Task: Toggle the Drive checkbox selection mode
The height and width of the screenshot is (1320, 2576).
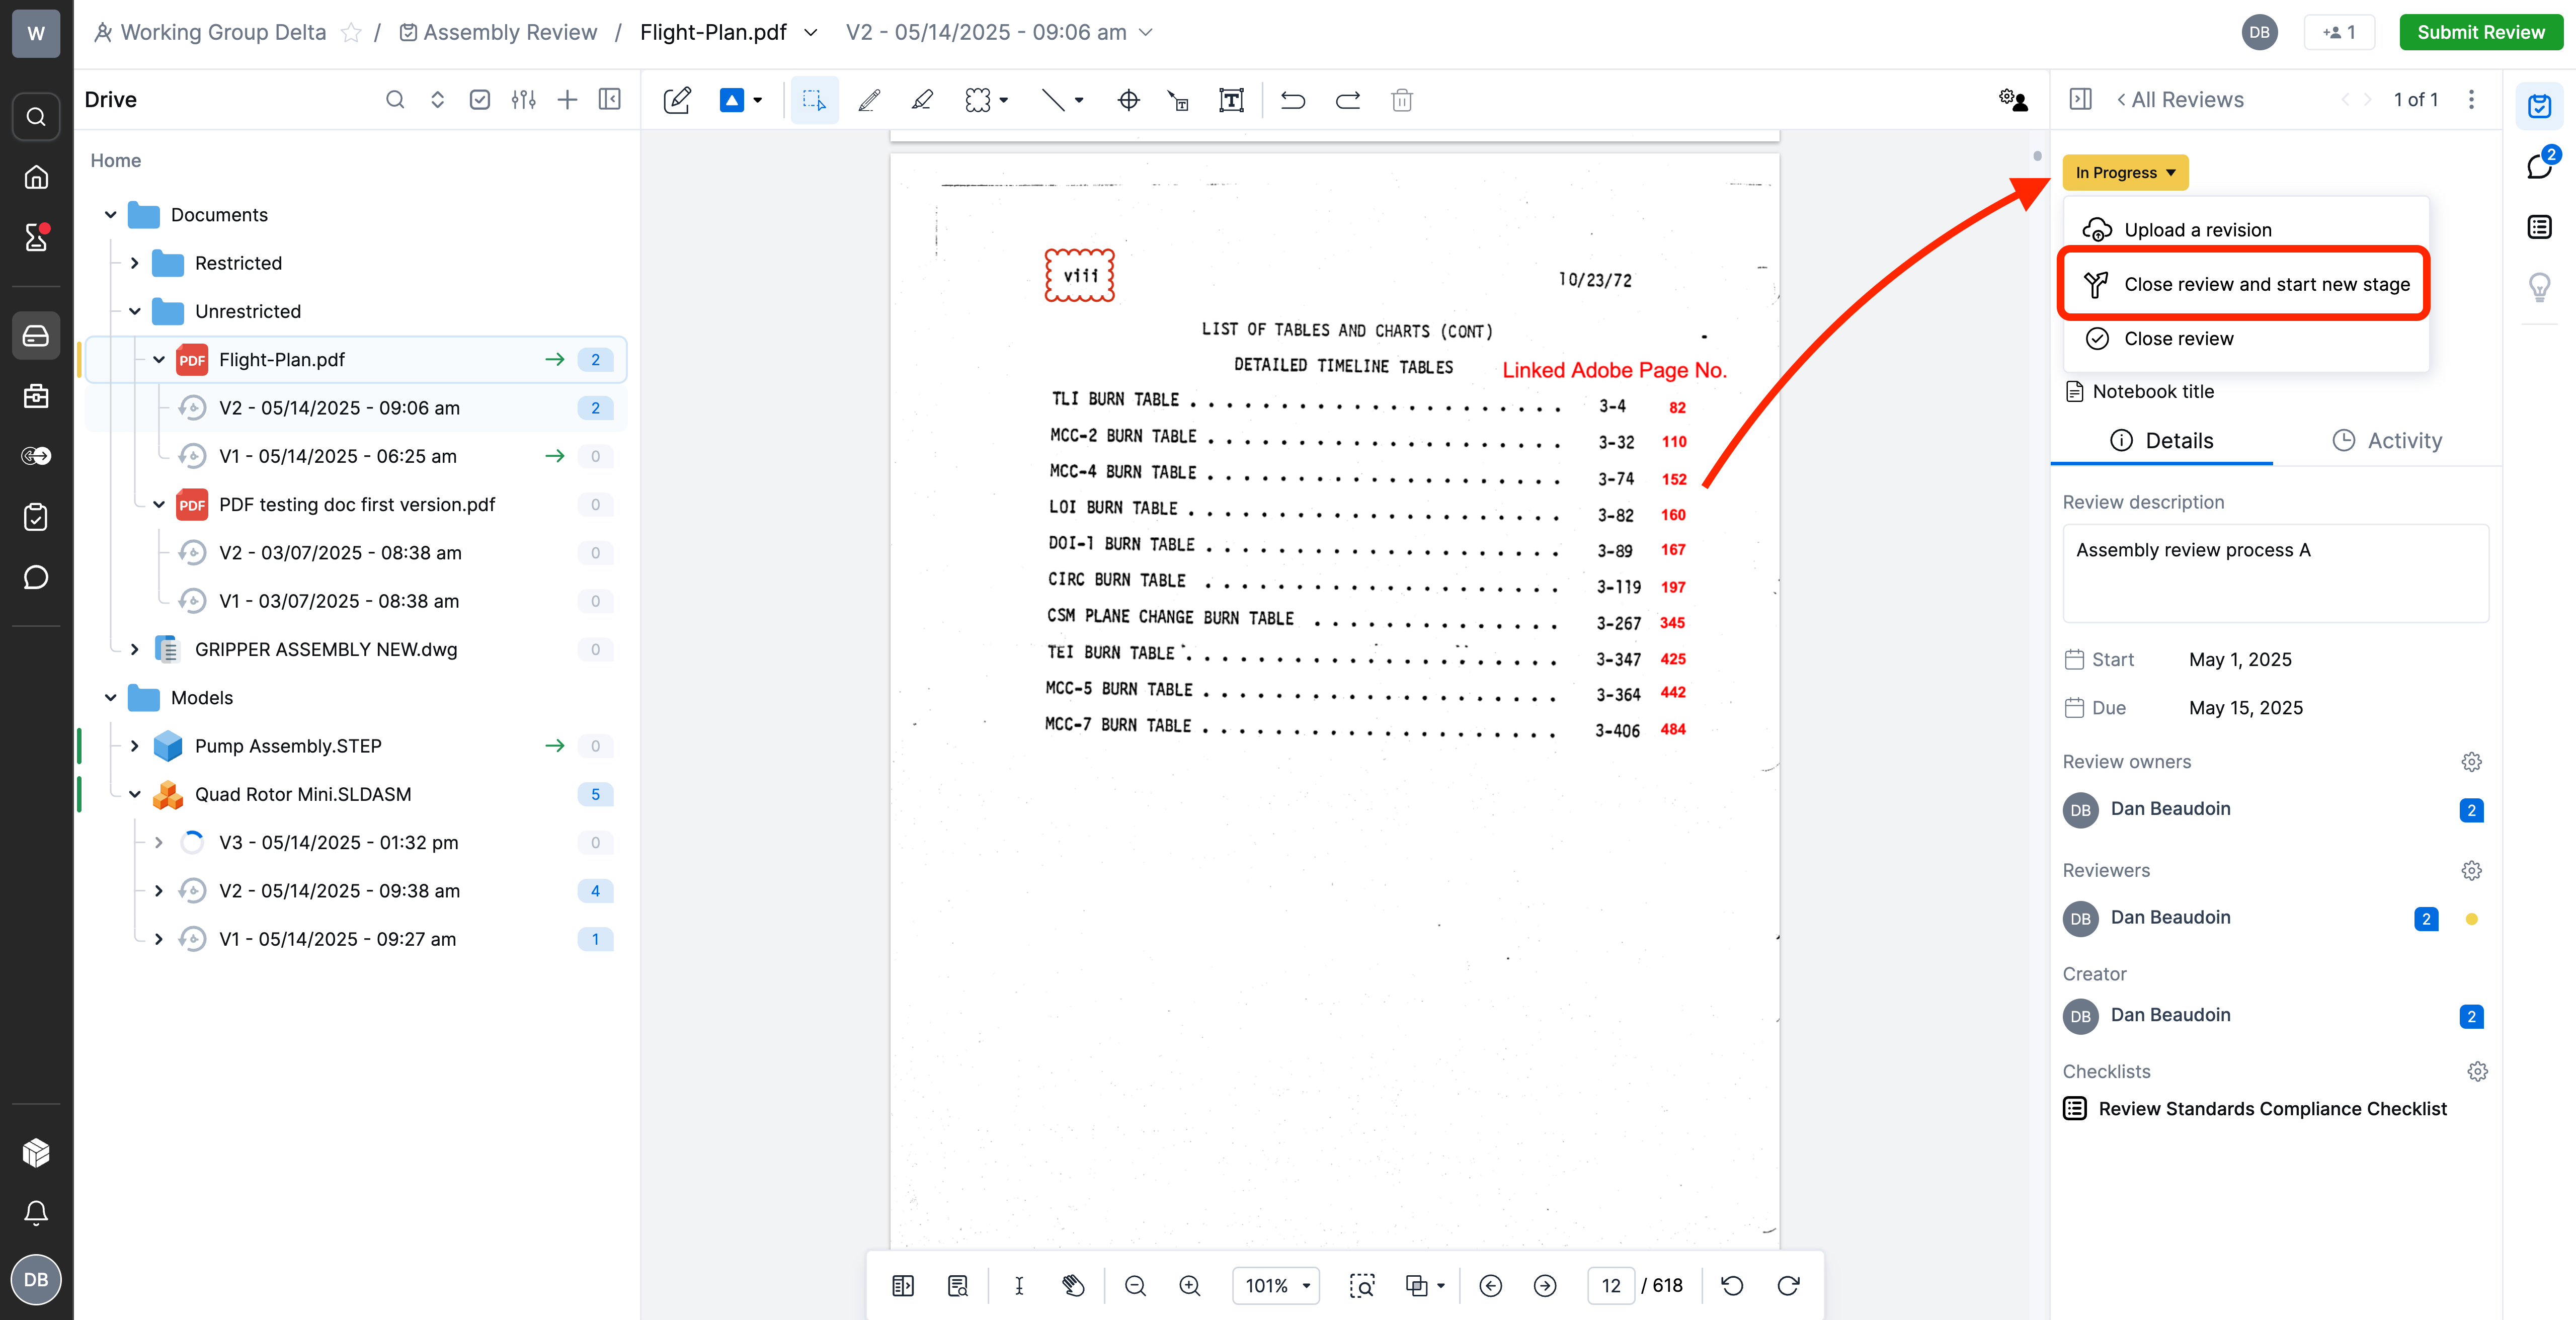Action: [480, 99]
